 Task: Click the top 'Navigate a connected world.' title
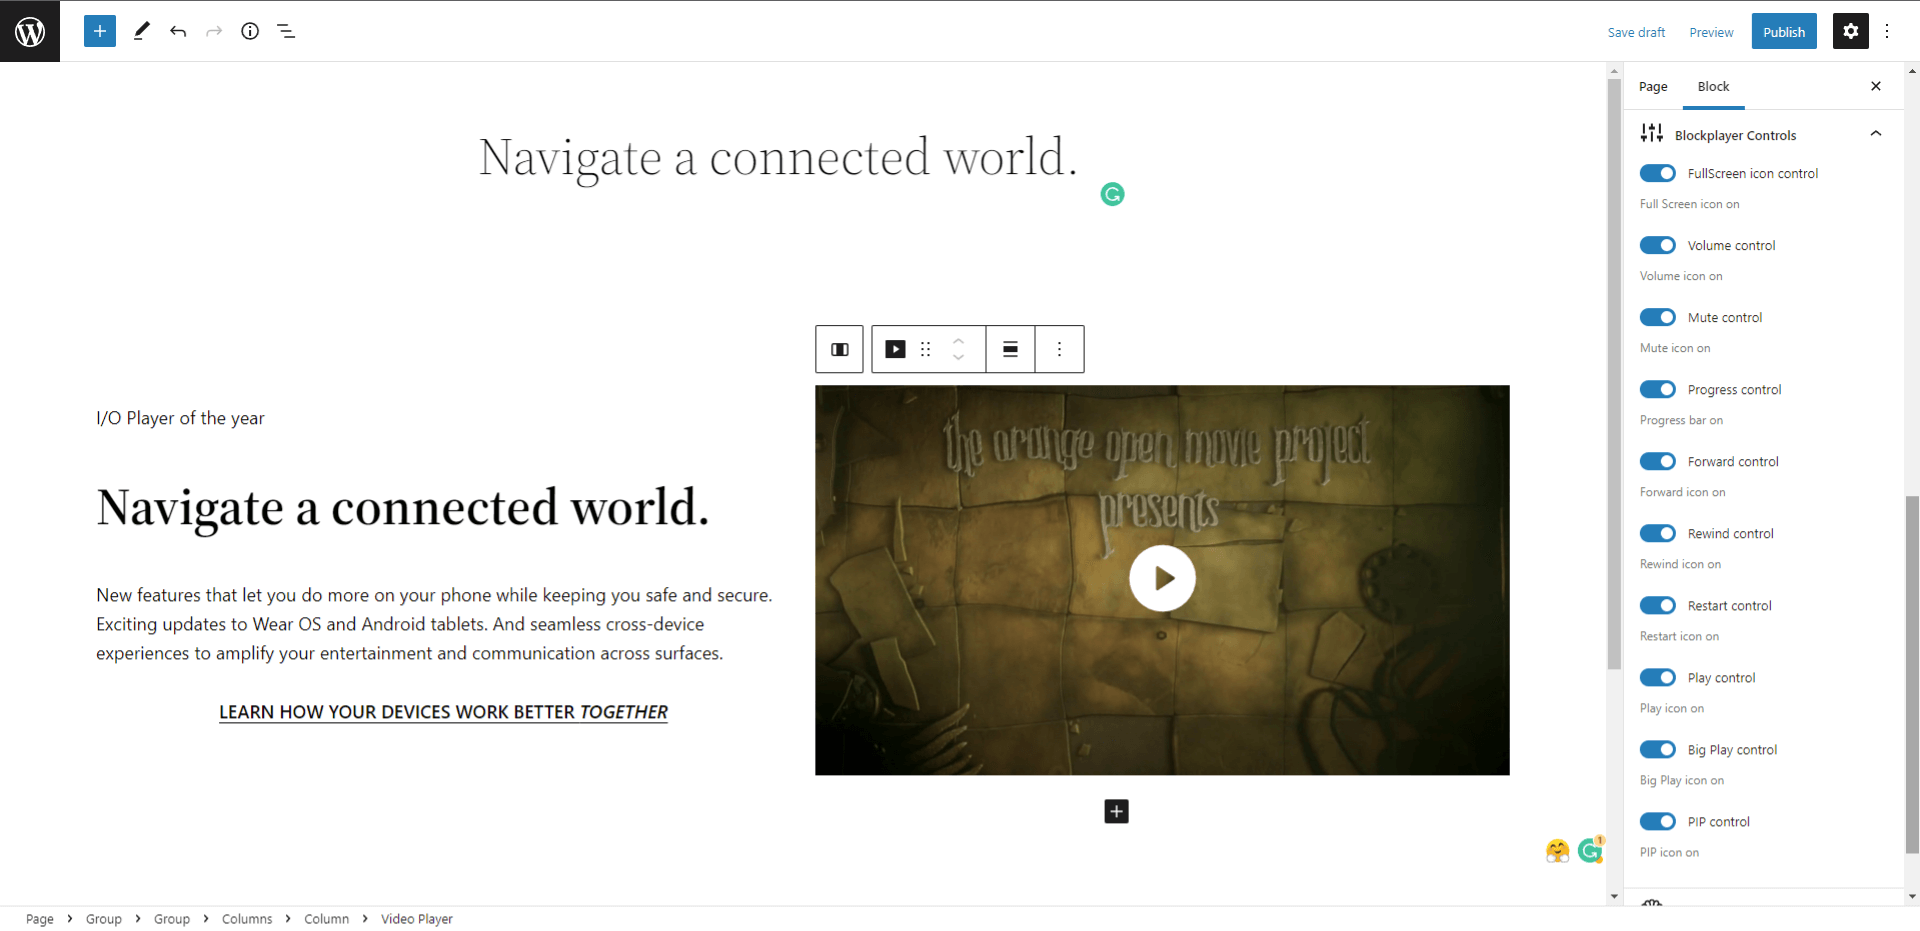tap(778, 157)
